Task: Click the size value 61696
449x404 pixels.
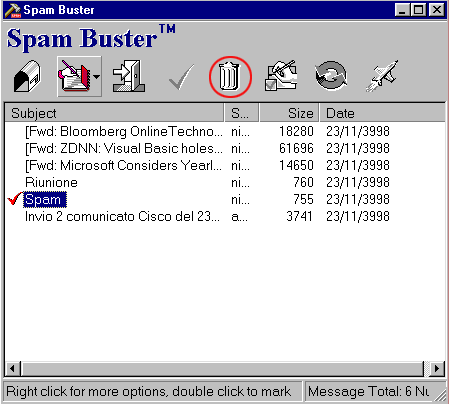Action: coord(296,148)
